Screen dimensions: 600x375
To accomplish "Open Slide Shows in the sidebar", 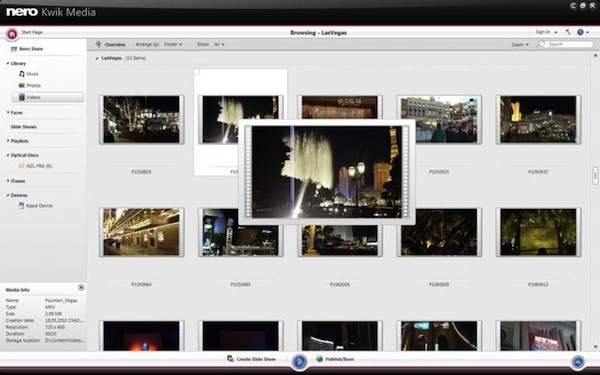I will (23, 127).
